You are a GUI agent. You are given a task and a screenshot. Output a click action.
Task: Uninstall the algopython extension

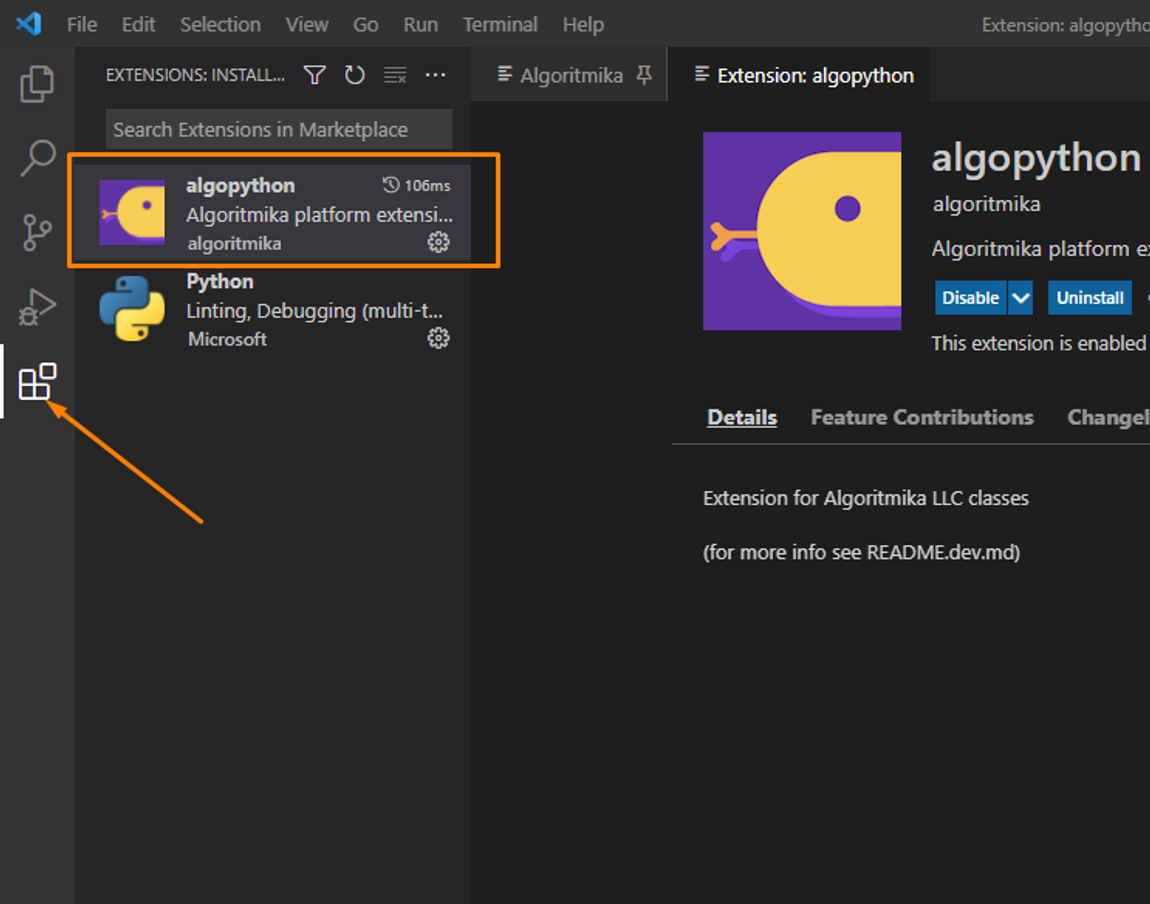click(1090, 298)
